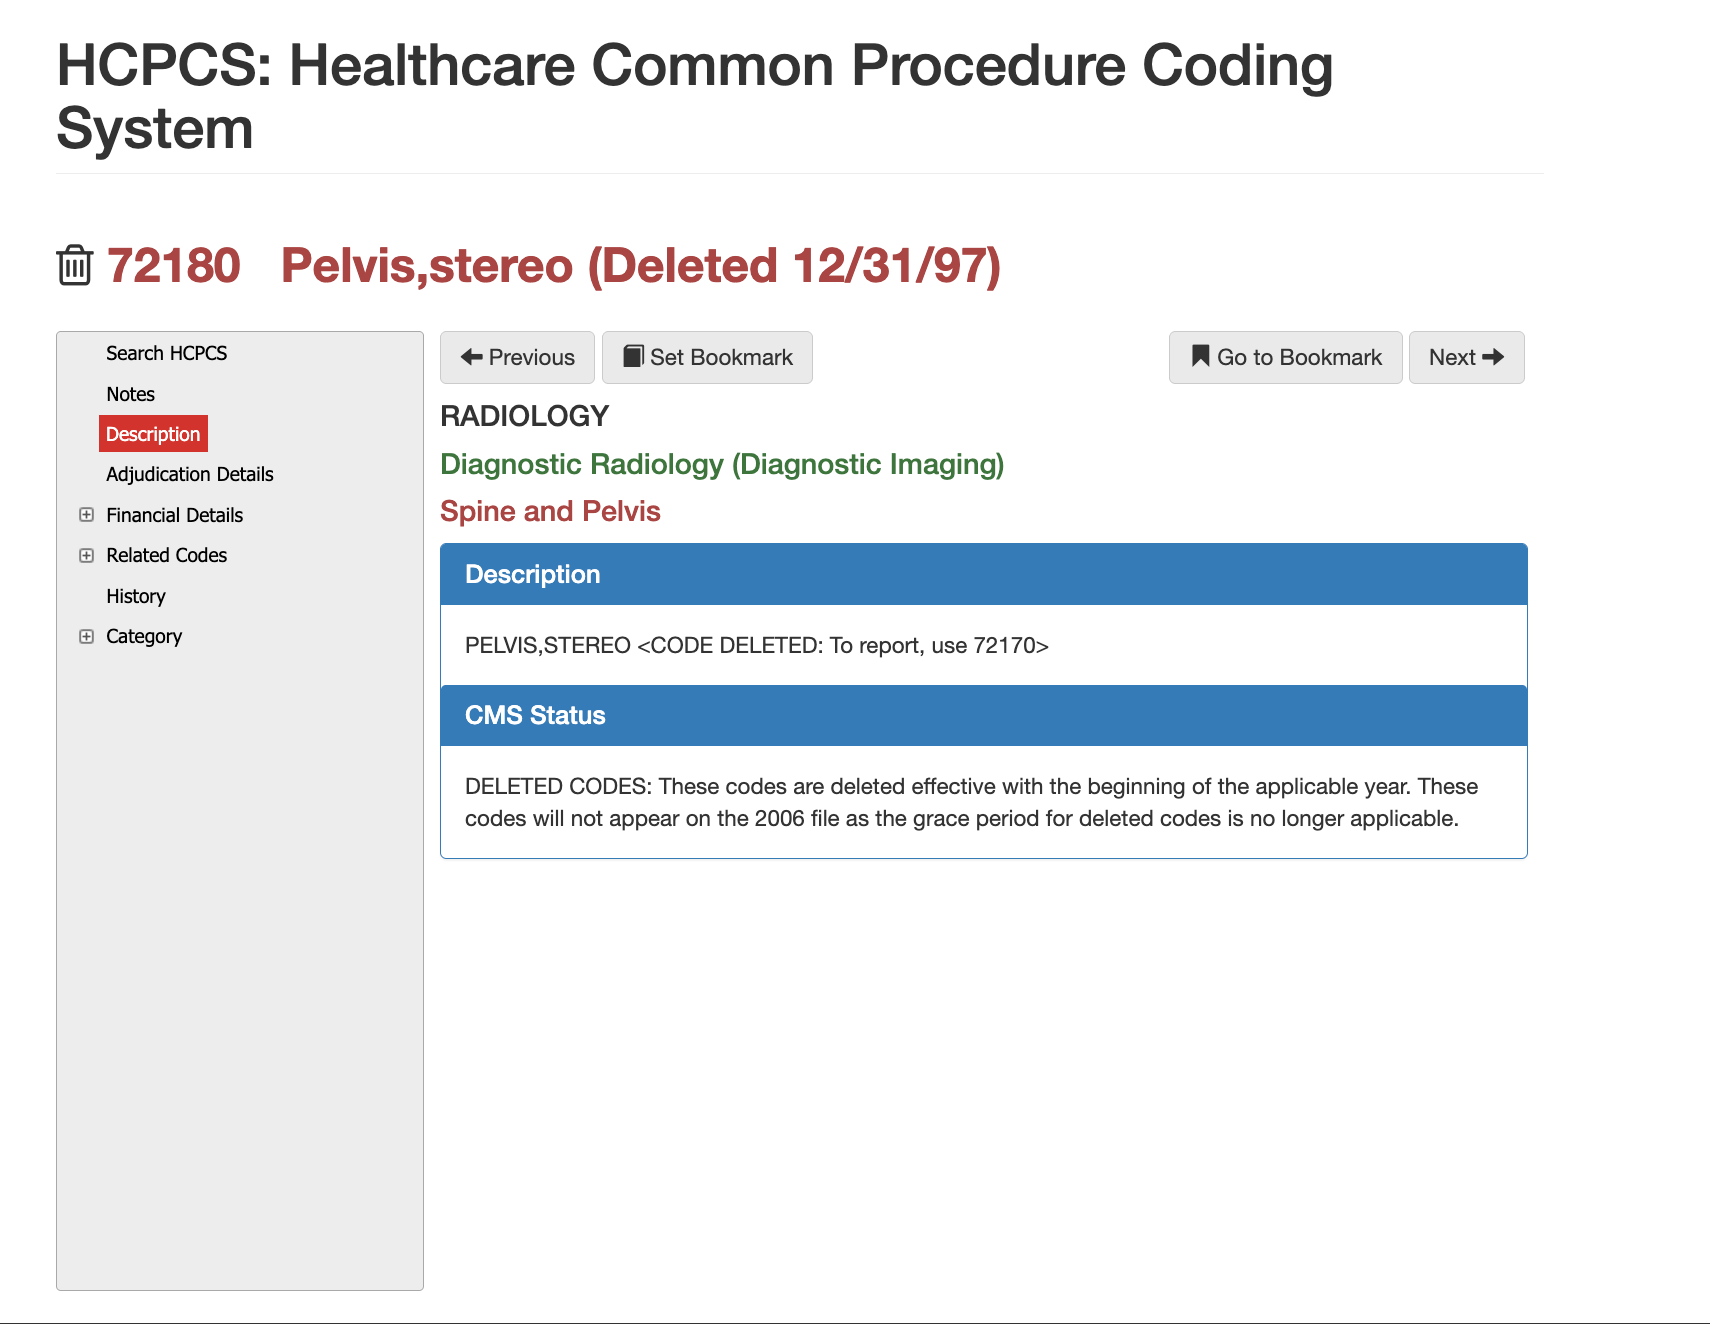The image size is (1710, 1344).
Task: Expand the Financial Details tree node
Action: point(87,515)
